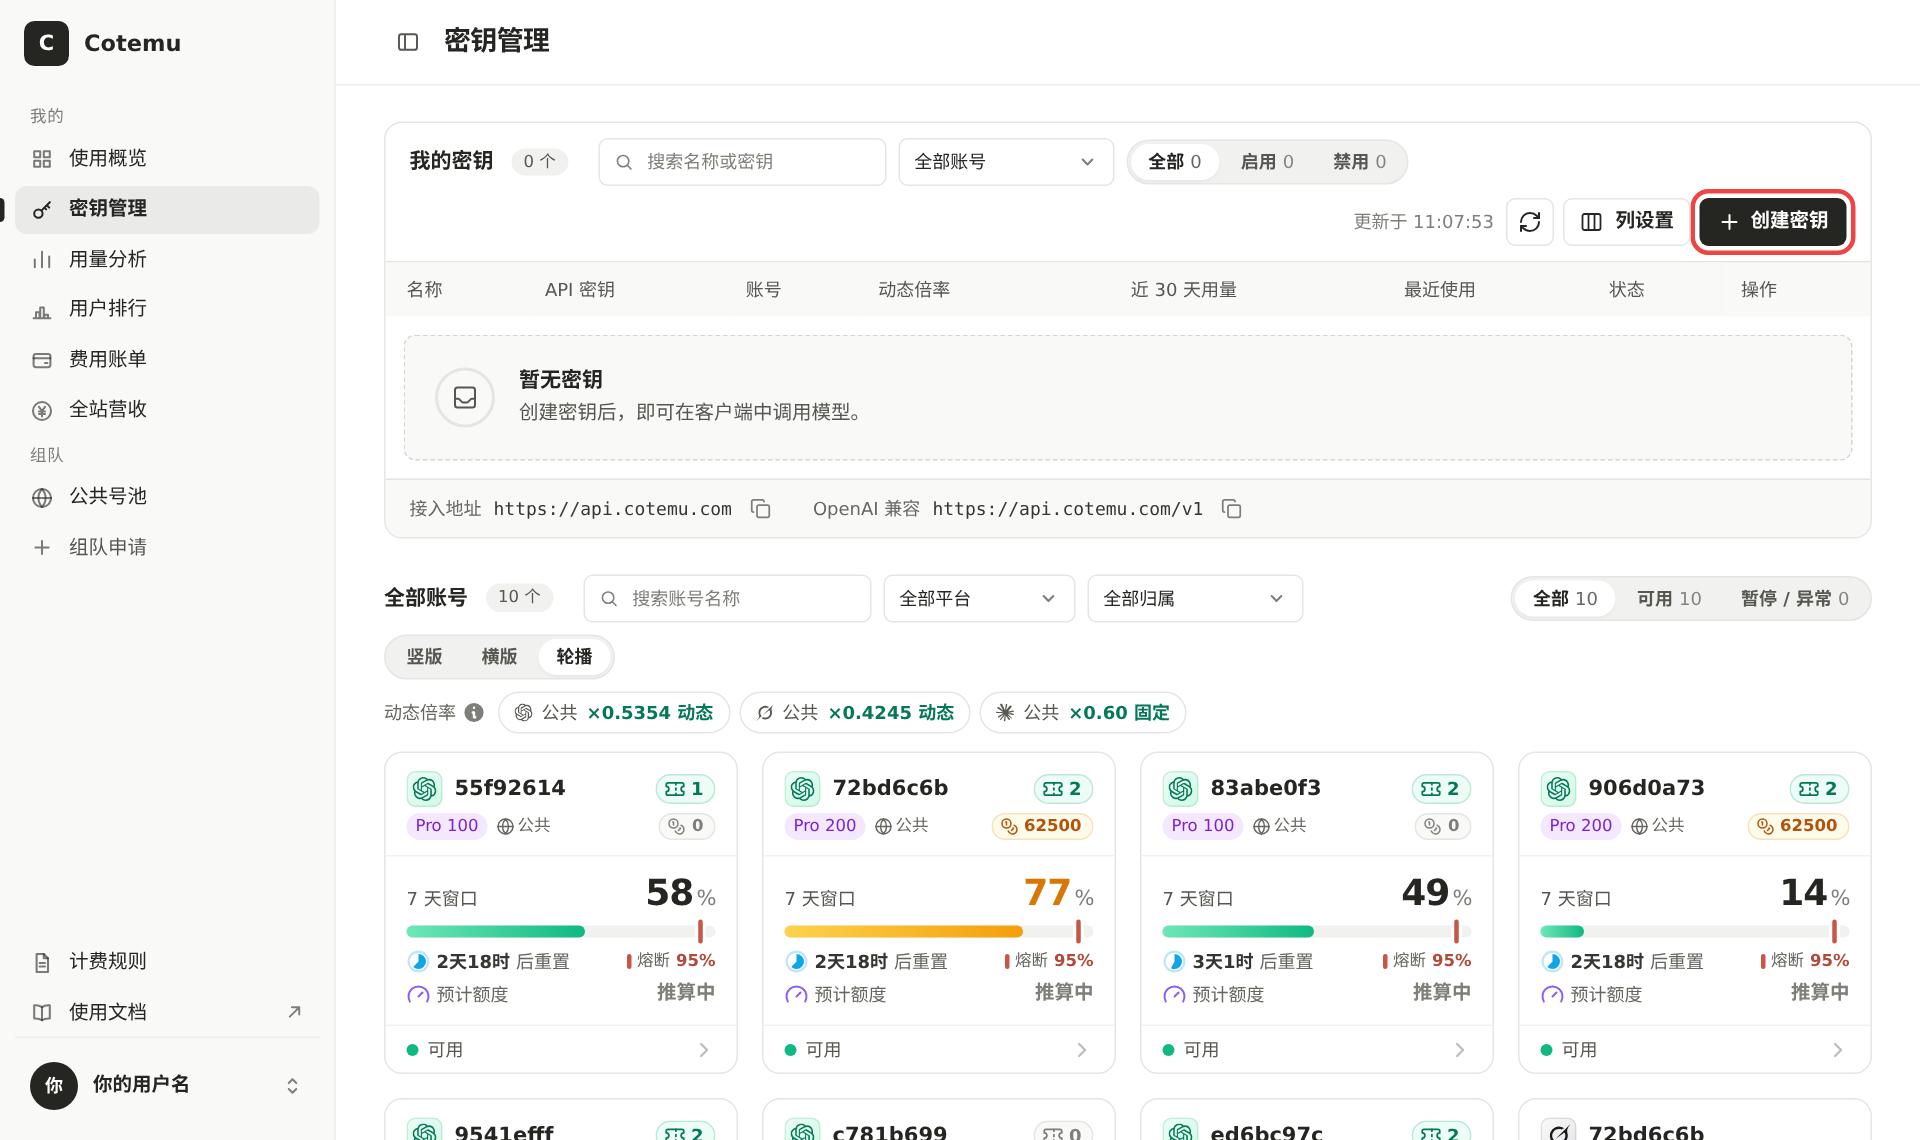Select 暂停 / 异常 0 account filter
This screenshot has height=1140, width=1920.
[x=1794, y=599]
